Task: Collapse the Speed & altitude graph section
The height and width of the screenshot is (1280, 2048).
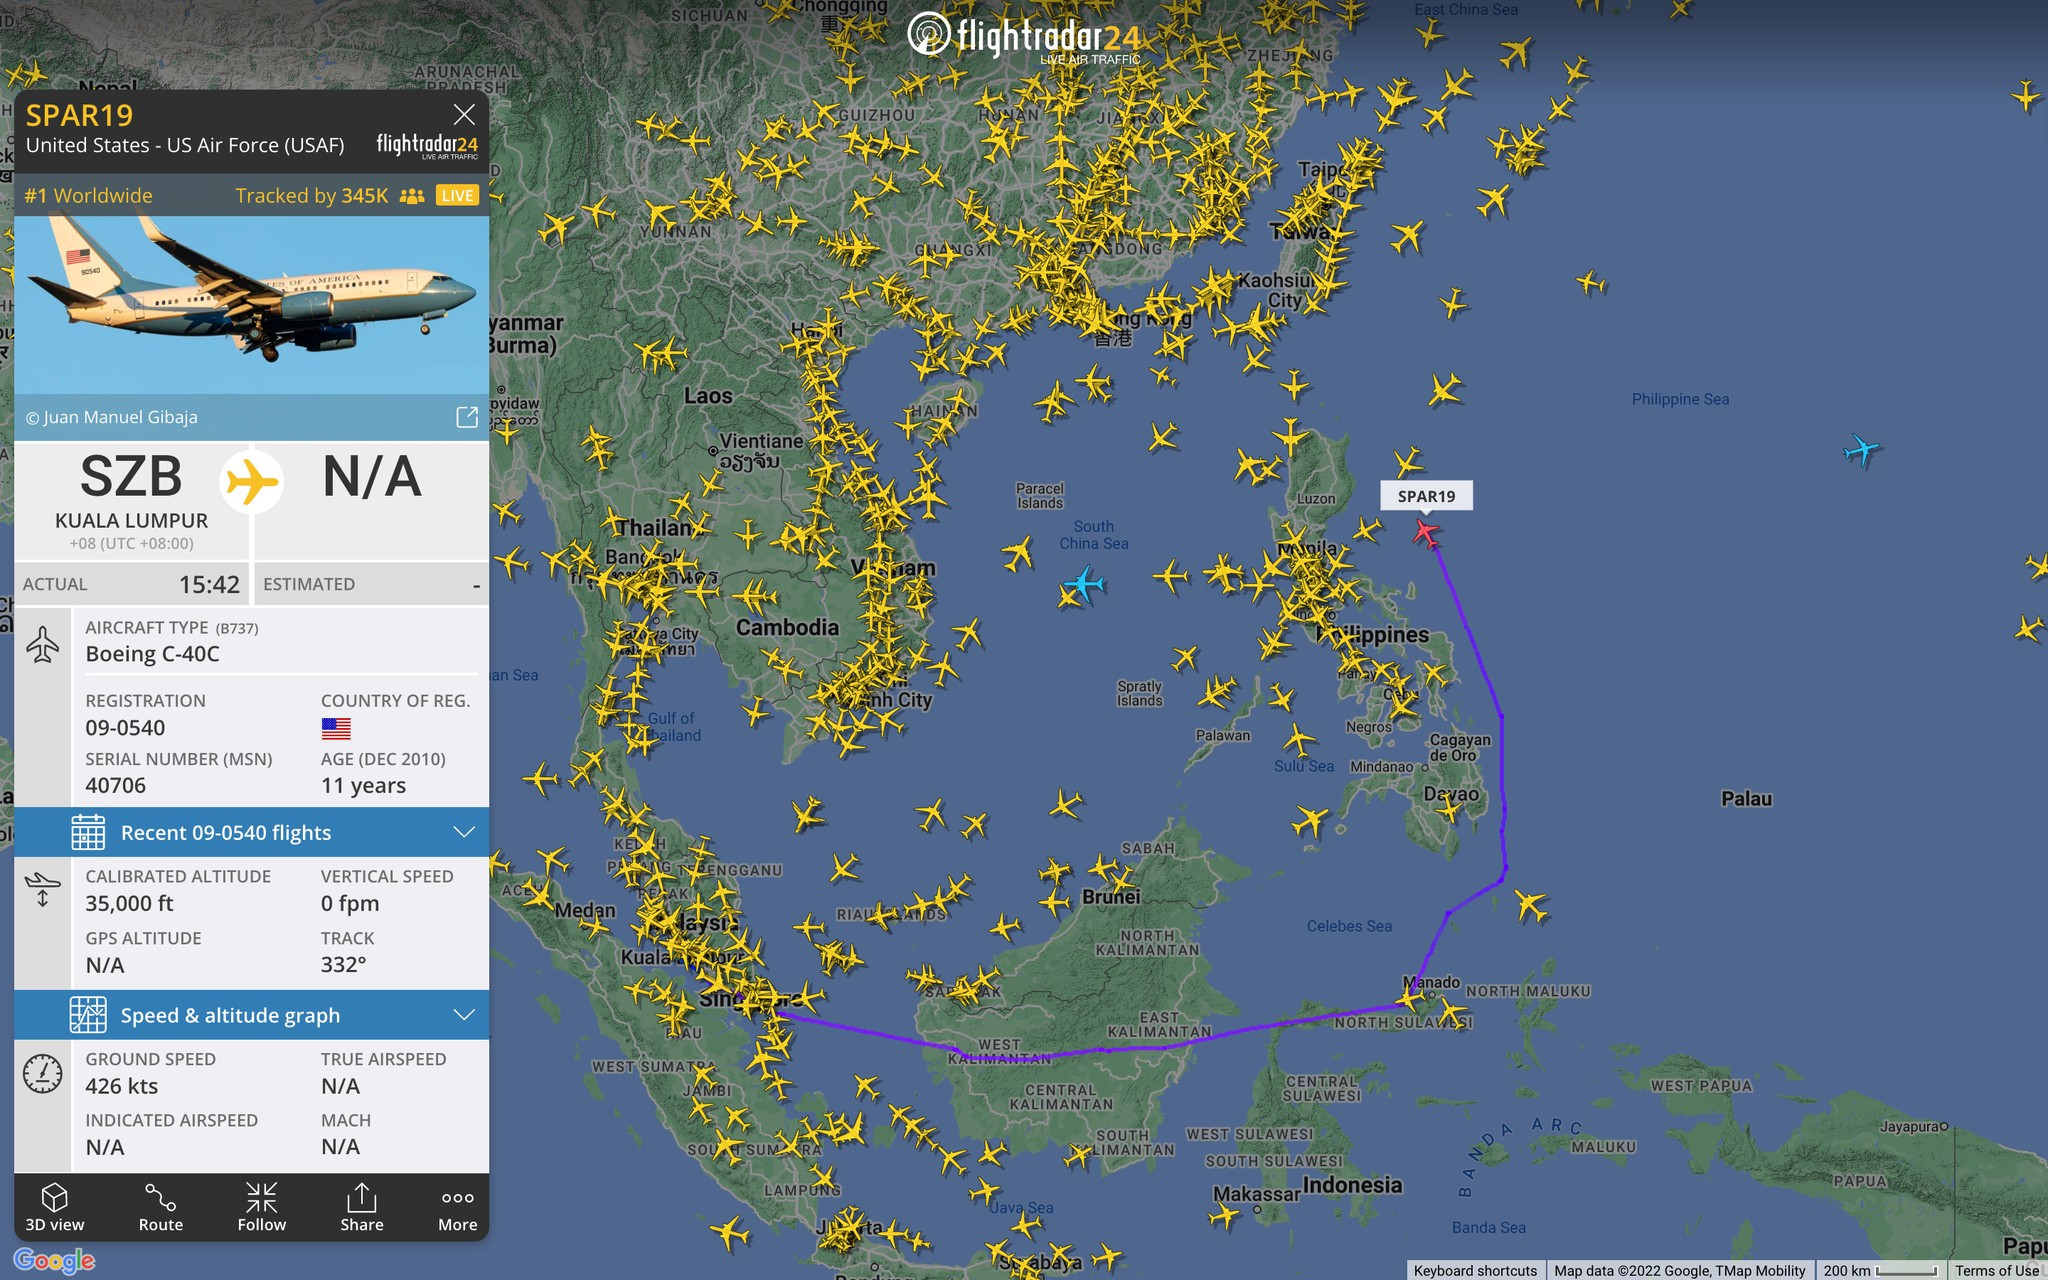Action: 463,1015
